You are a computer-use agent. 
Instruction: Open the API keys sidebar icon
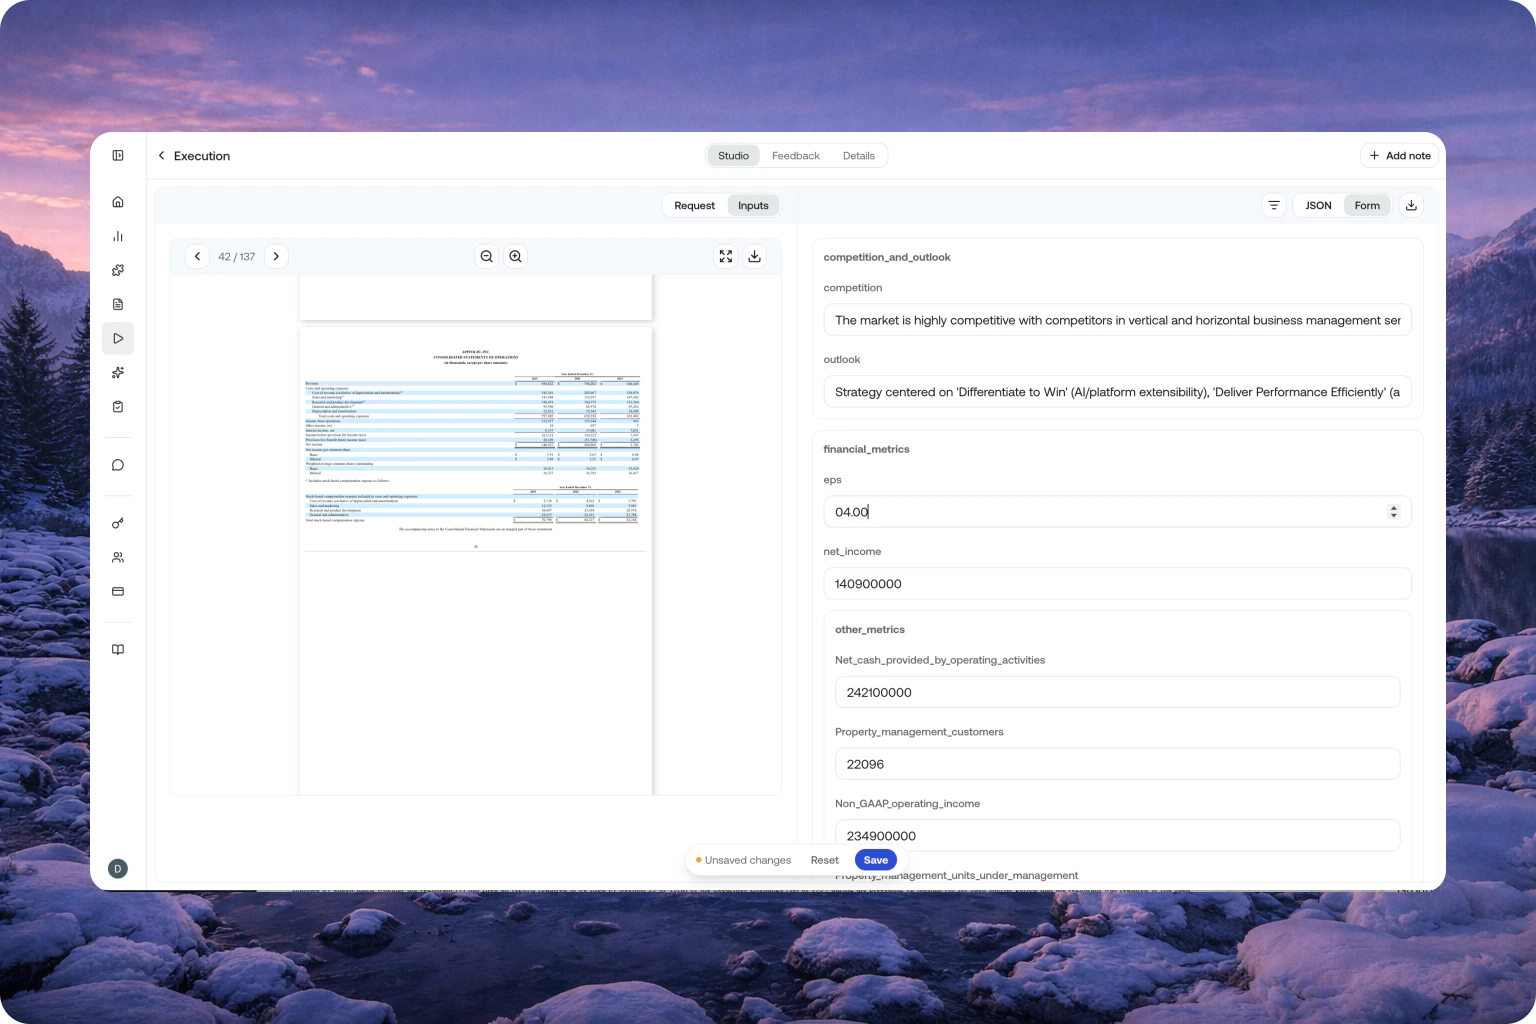118,523
